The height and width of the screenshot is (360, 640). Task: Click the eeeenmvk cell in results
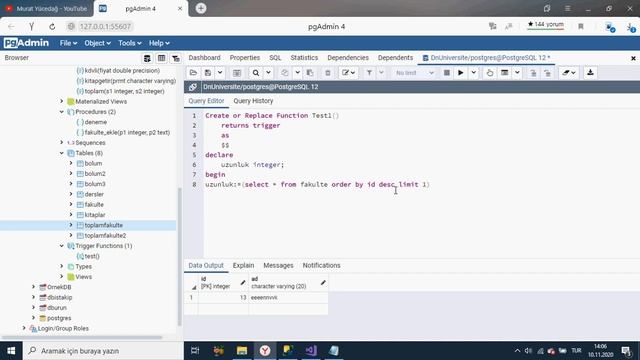[288, 298]
